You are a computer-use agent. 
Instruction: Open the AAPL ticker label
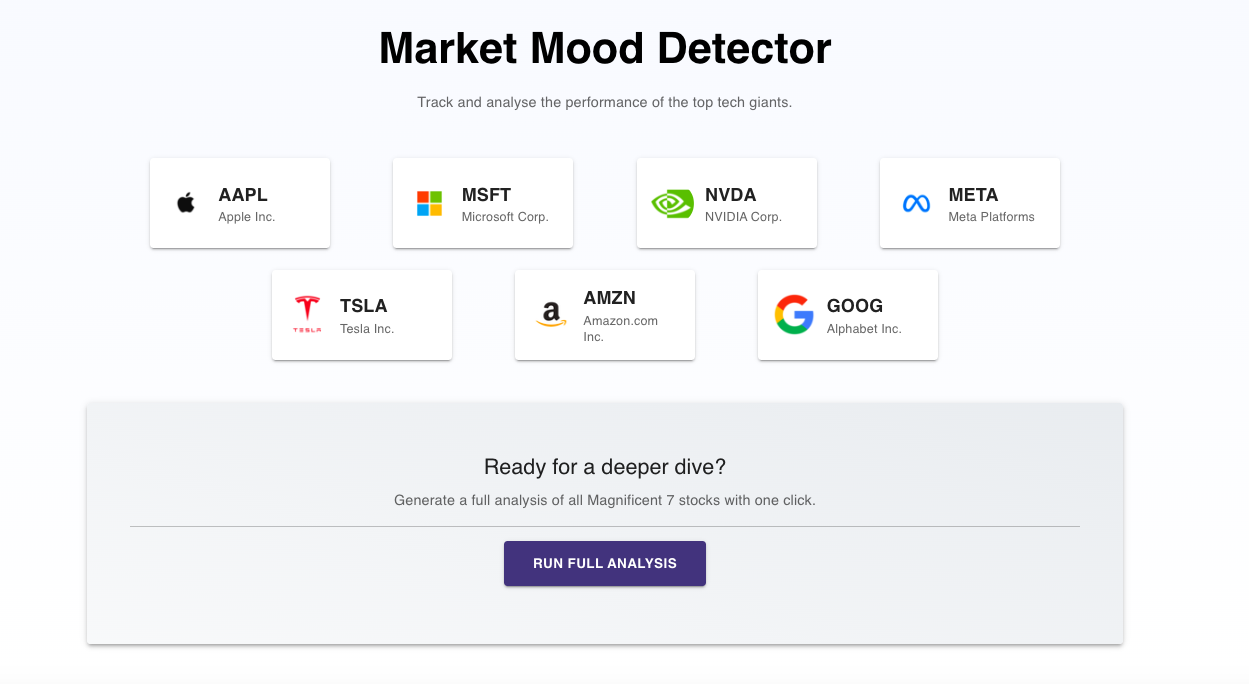tap(243, 195)
